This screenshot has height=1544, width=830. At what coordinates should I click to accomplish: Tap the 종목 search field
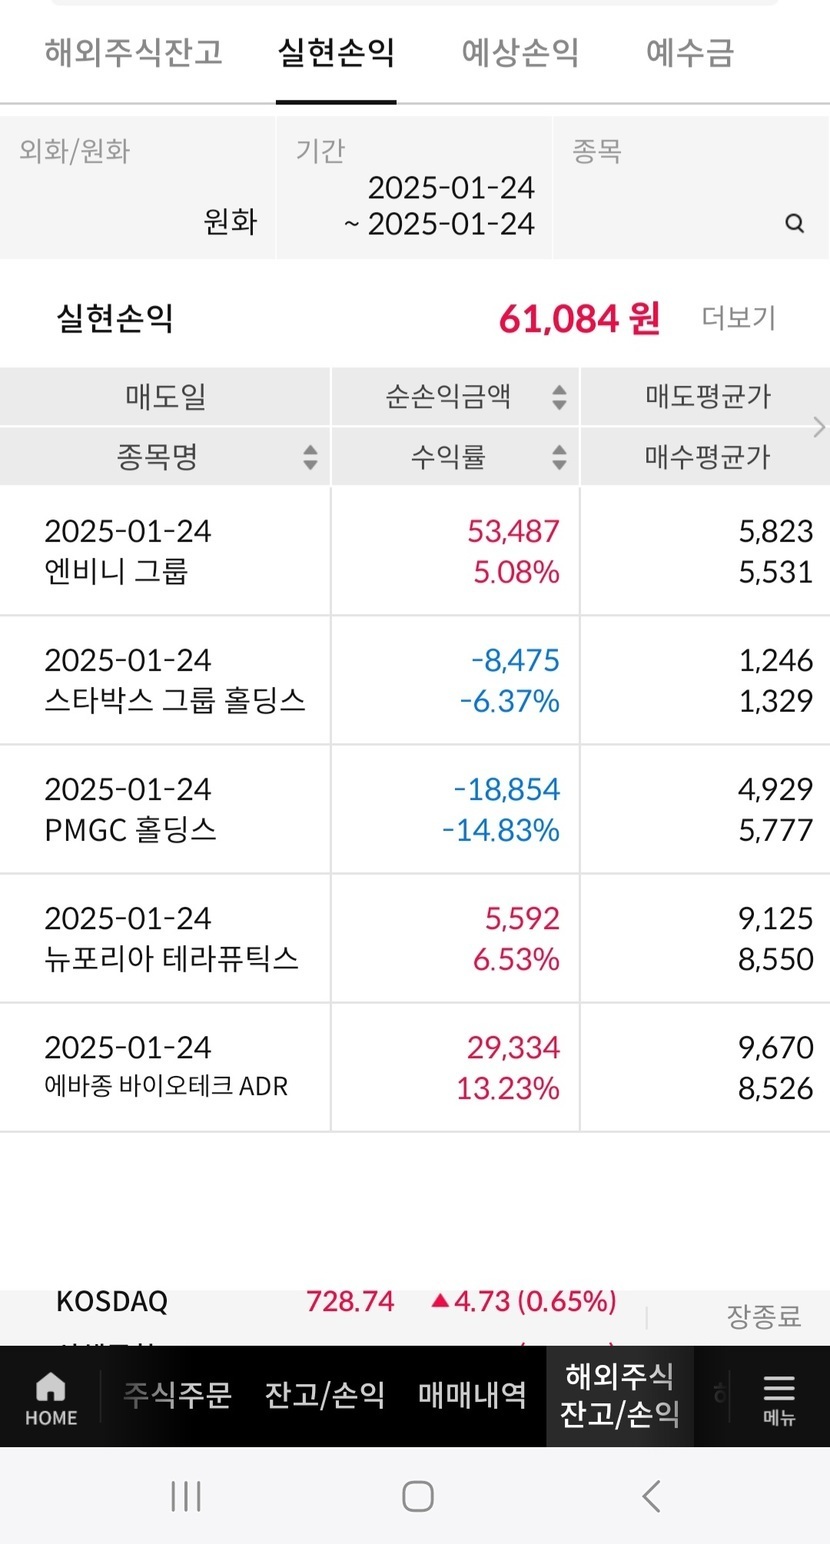tap(680, 188)
